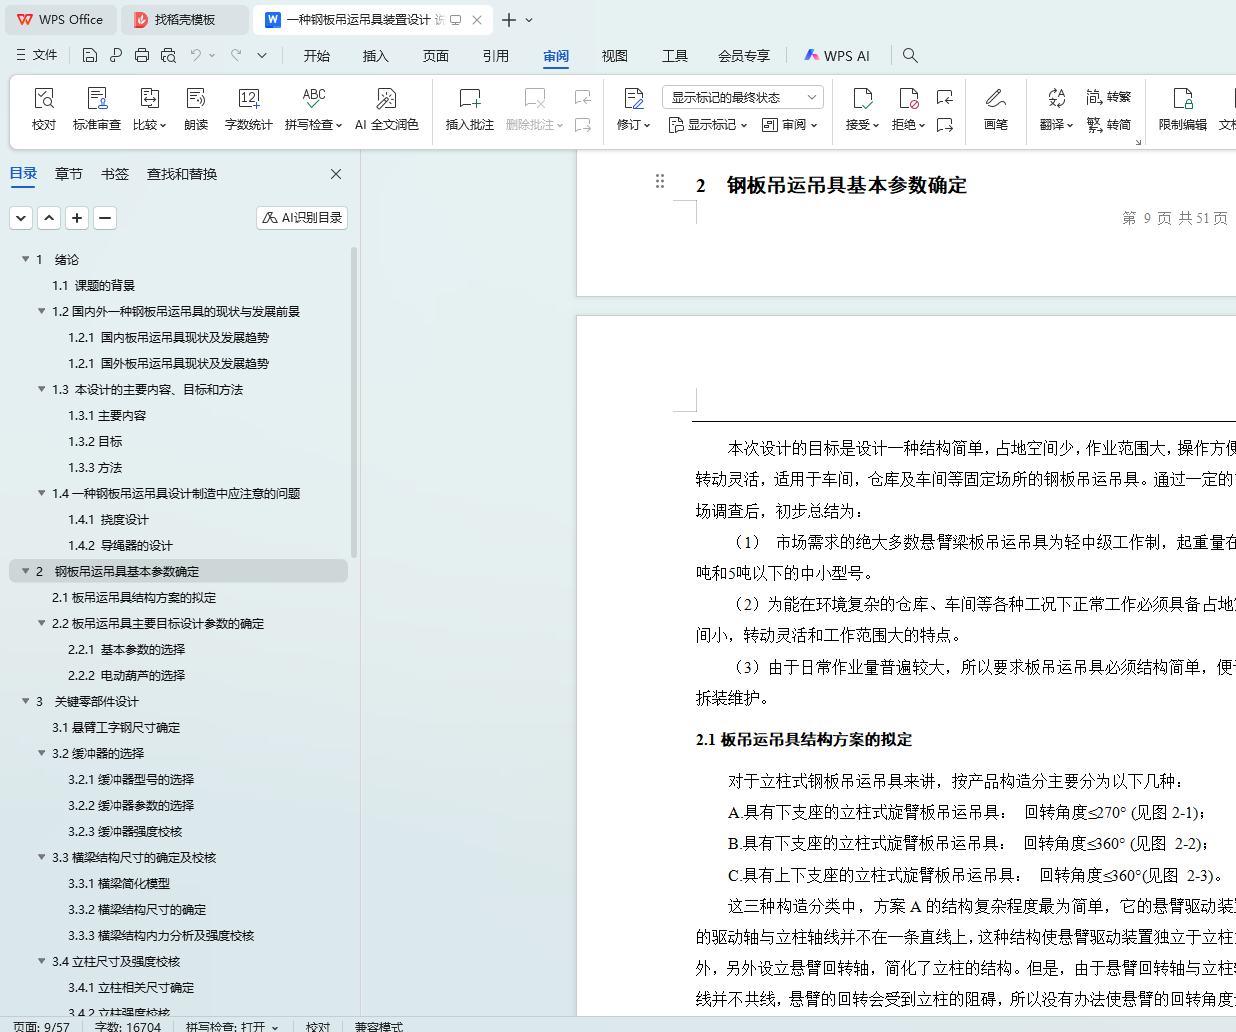This screenshot has height=1032, width=1236.
Task: Switch to the 开始 ribbon tab
Action: pos(317,56)
